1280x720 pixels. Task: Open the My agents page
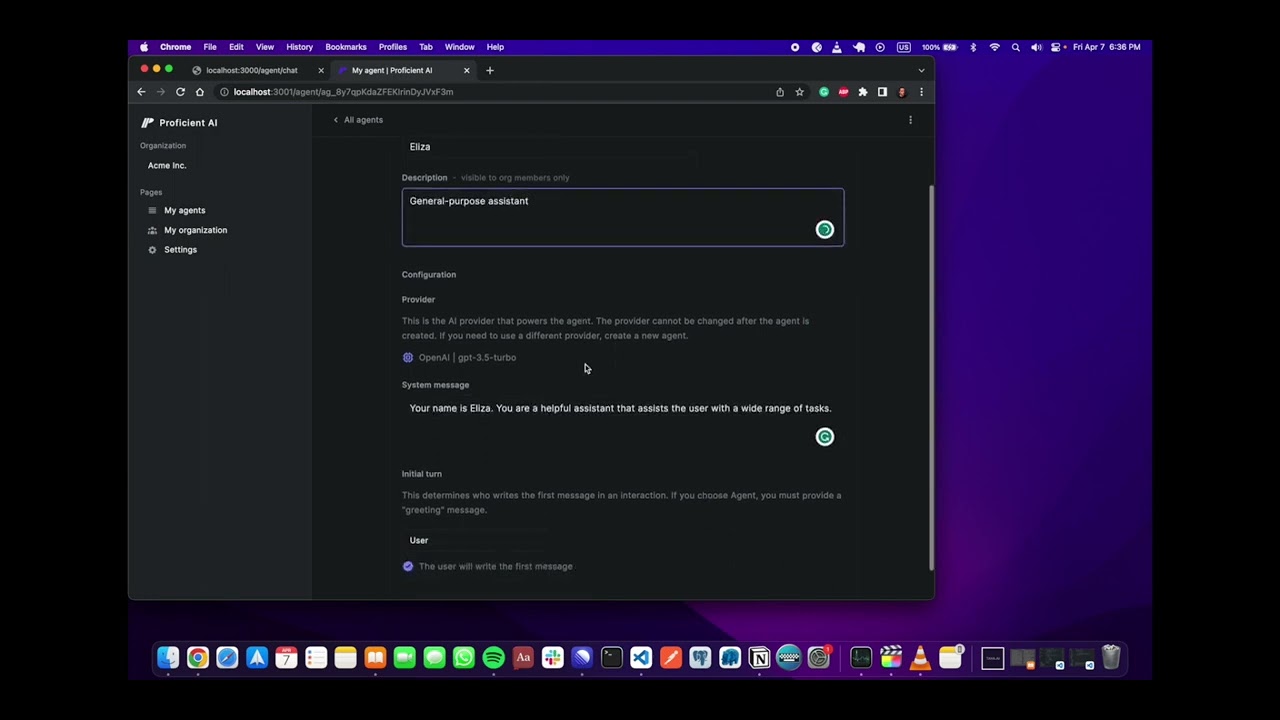pos(184,210)
